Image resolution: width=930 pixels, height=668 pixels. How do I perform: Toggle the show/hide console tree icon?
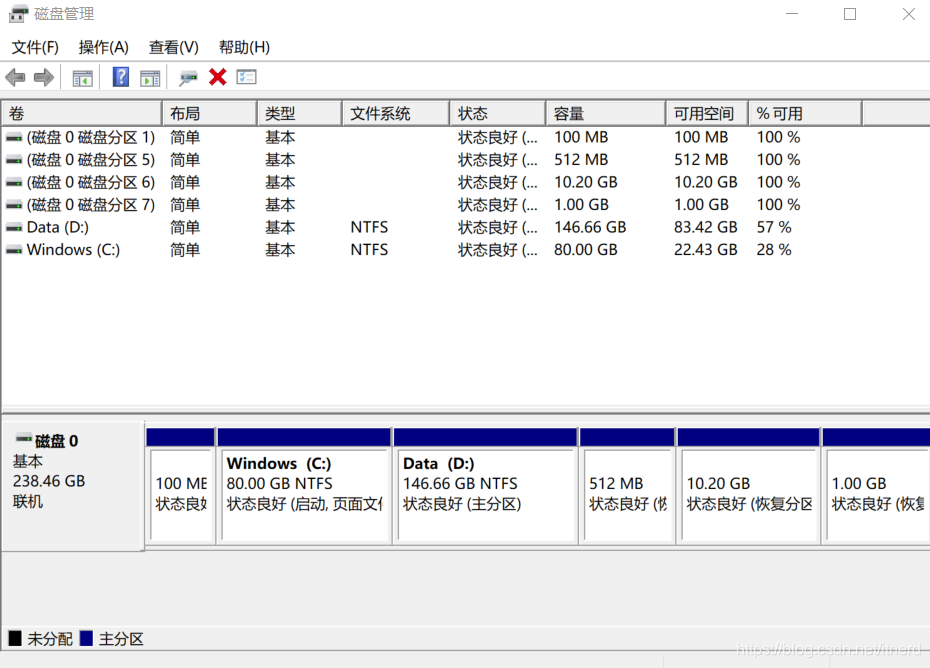pyautogui.click(x=82, y=78)
